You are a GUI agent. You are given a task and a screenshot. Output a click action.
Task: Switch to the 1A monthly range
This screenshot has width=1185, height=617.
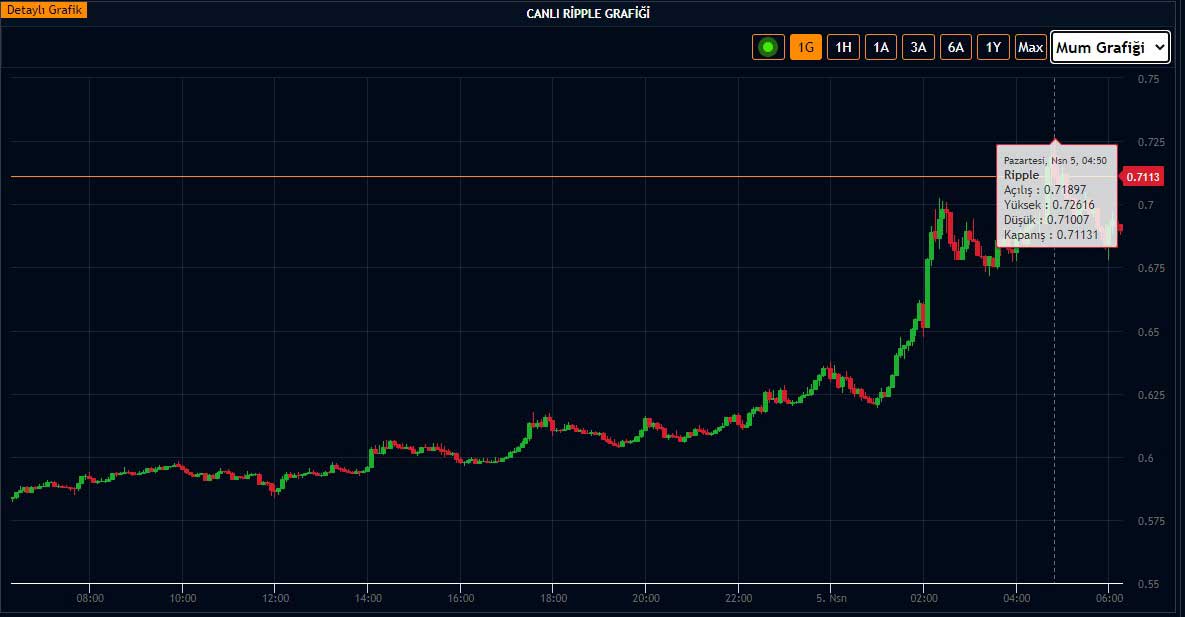tap(881, 48)
